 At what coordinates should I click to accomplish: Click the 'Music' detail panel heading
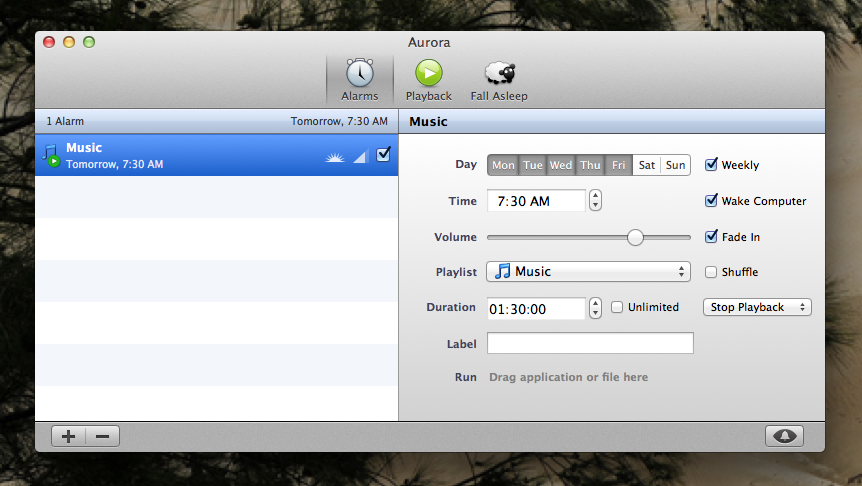click(428, 122)
